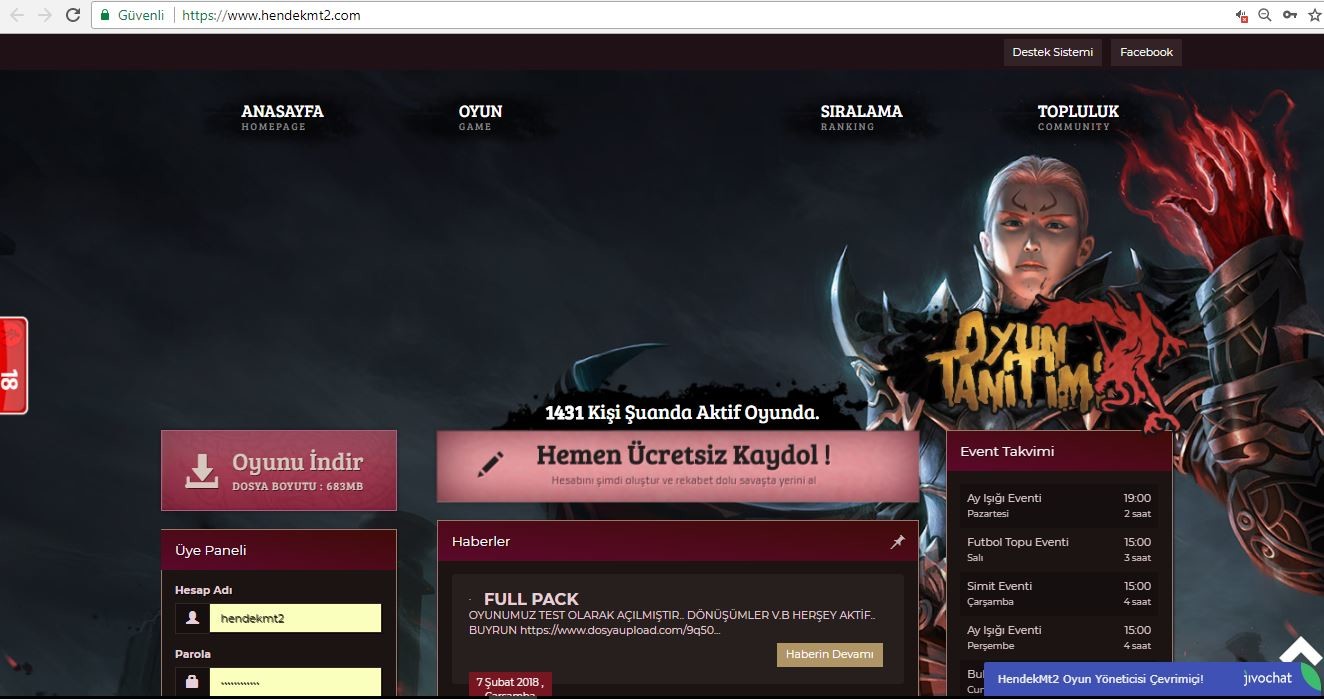Bookmark the page with star icon
This screenshot has height=699, width=1324.
pos(1314,15)
